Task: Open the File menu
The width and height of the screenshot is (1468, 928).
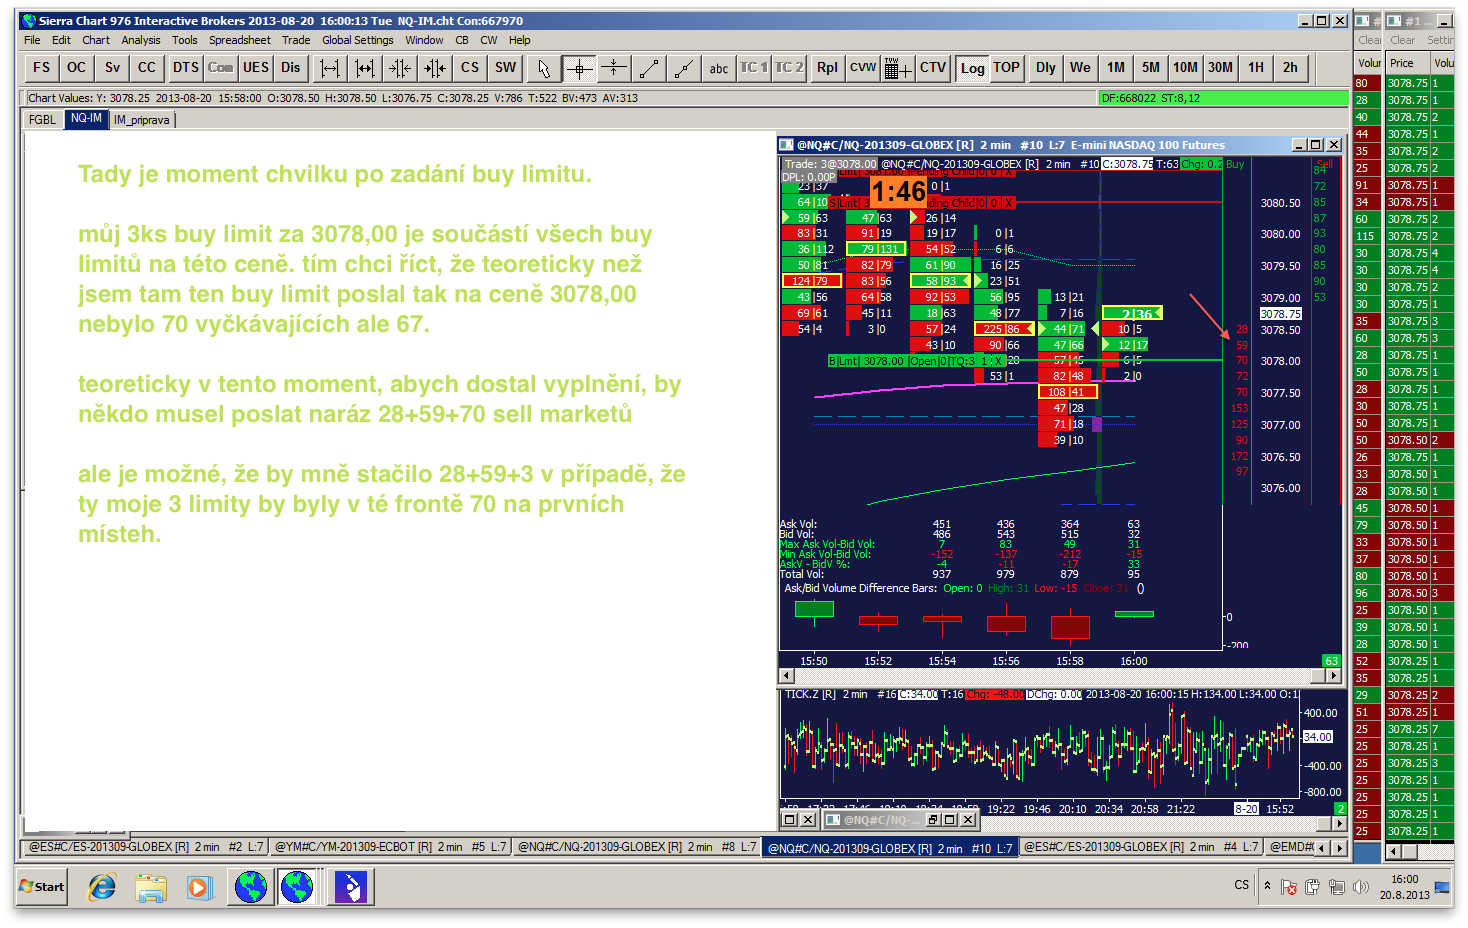Action: pos(32,40)
